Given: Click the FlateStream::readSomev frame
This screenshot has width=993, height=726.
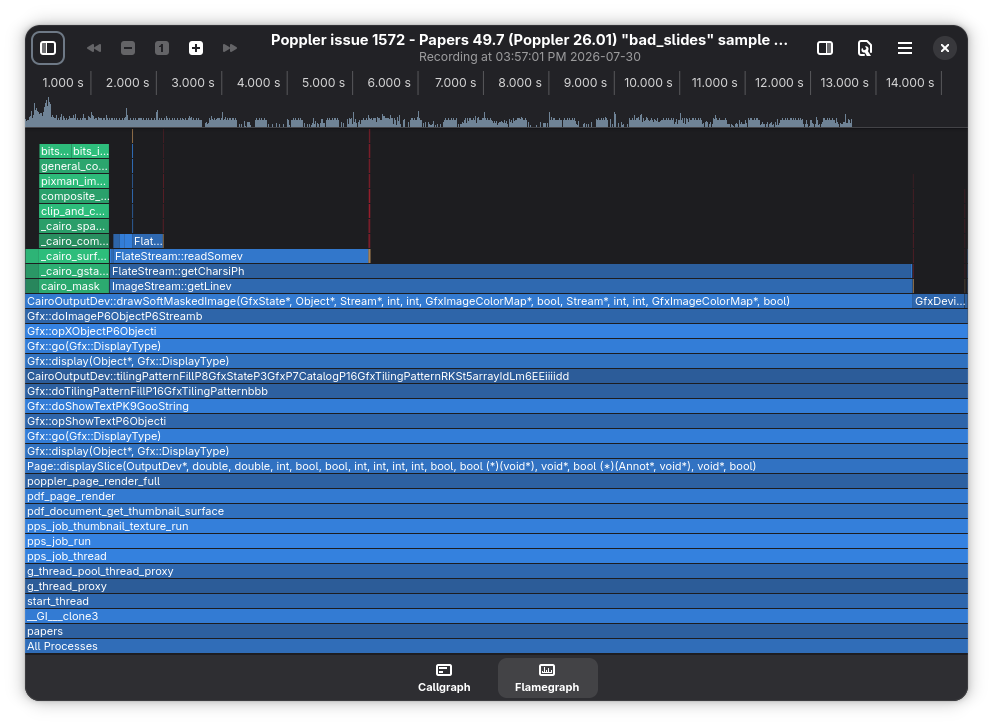Looking at the screenshot, I should [240, 256].
